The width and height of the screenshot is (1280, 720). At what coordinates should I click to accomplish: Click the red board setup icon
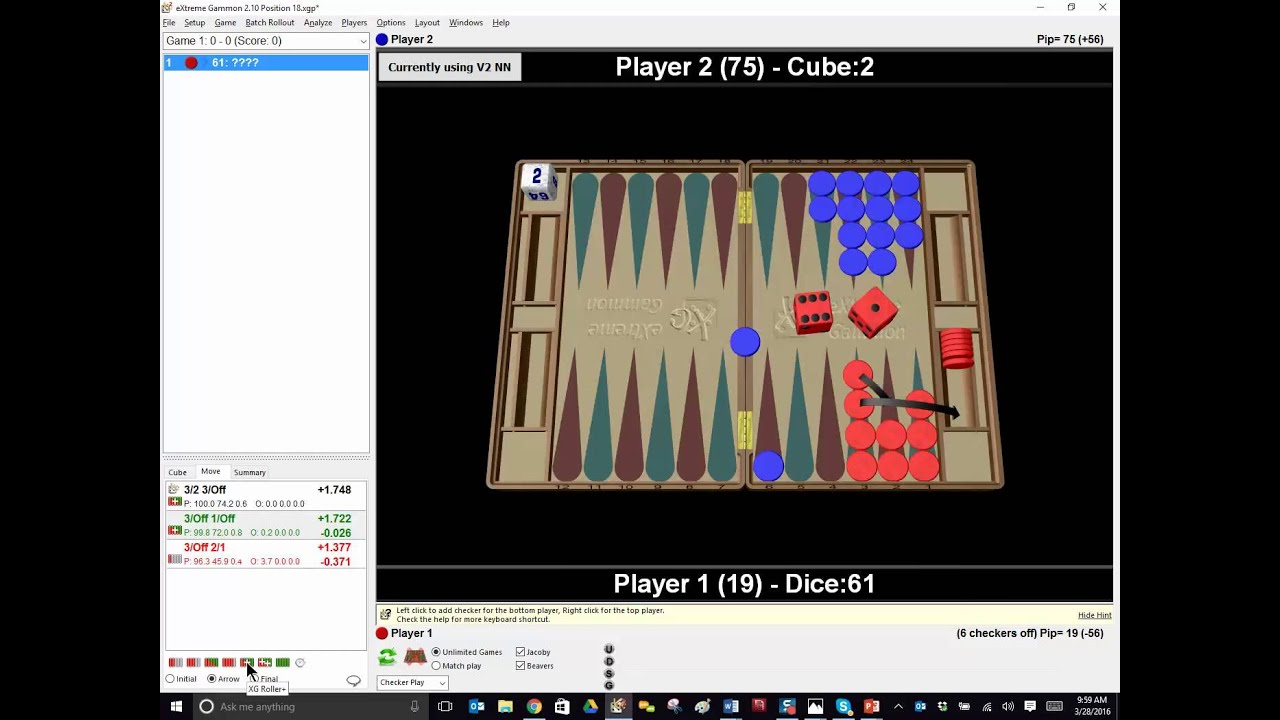[414, 657]
